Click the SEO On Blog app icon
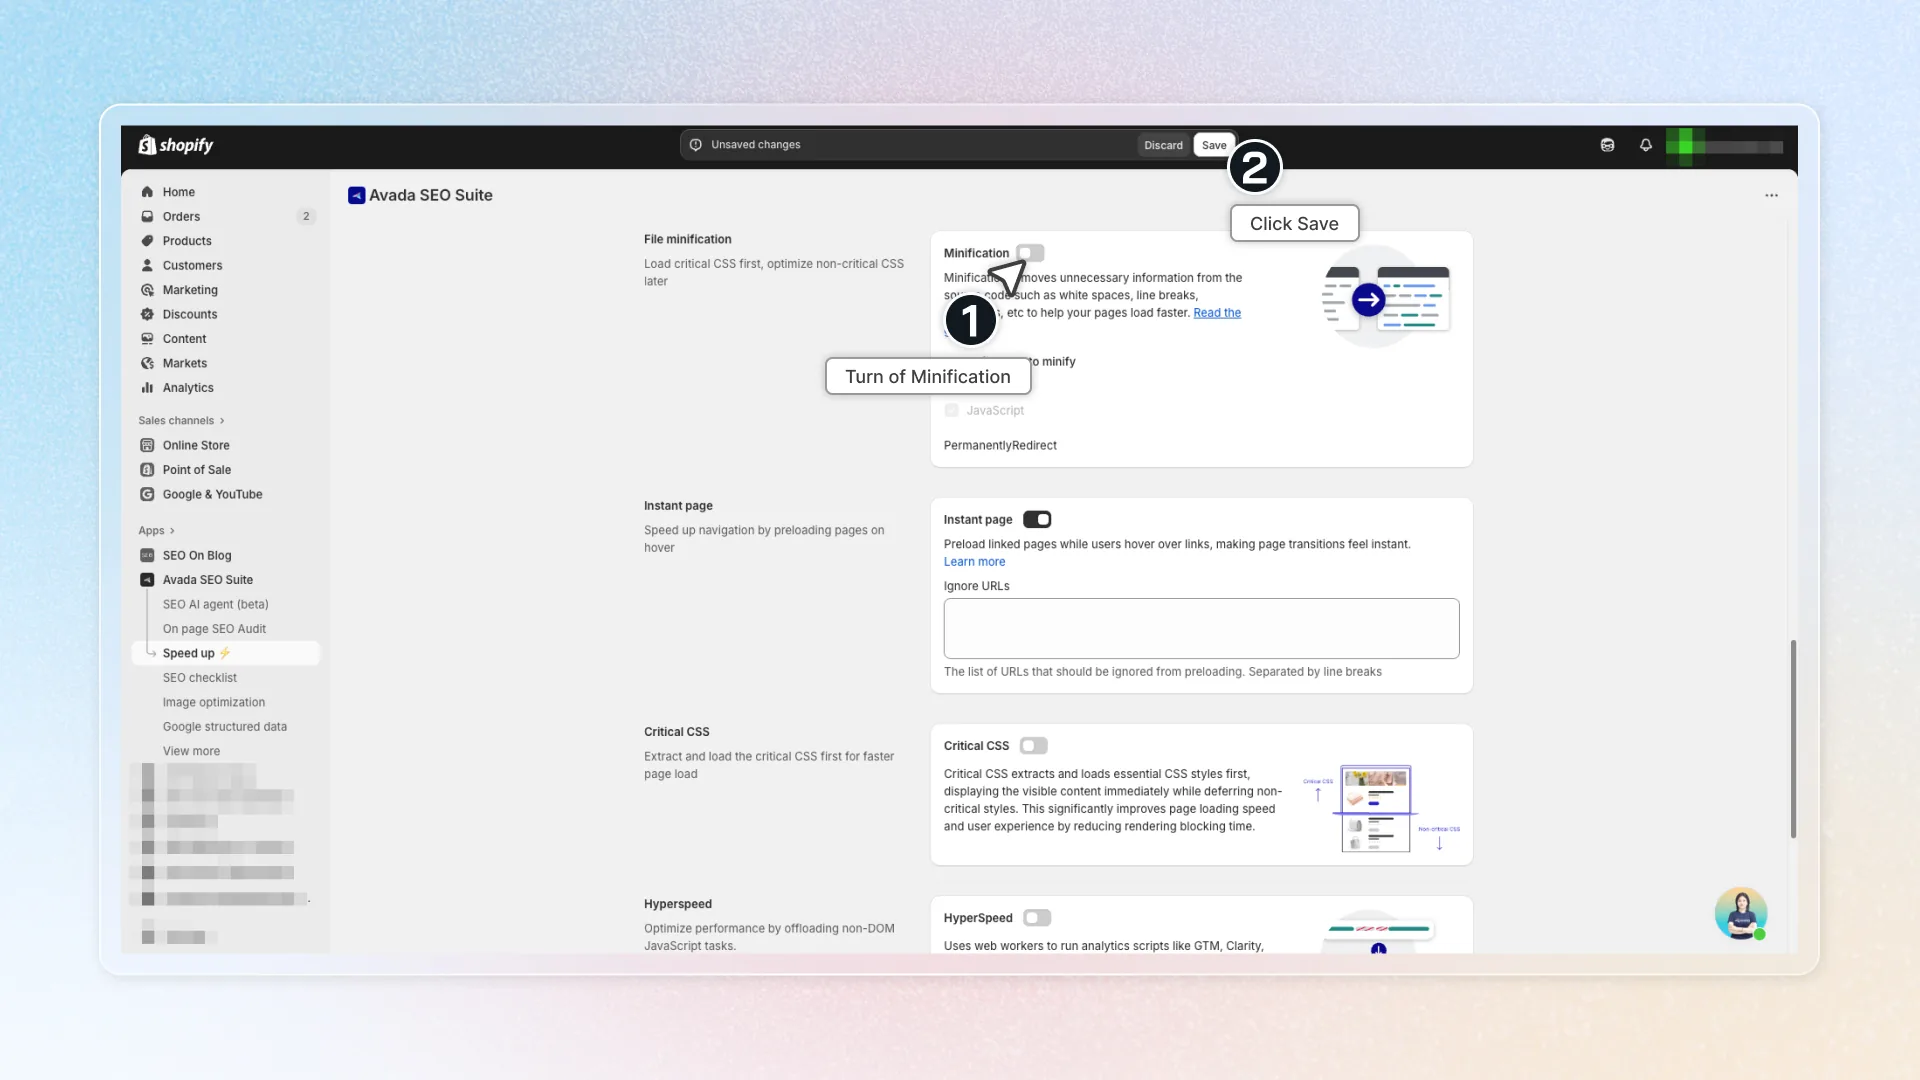 click(x=147, y=555)
